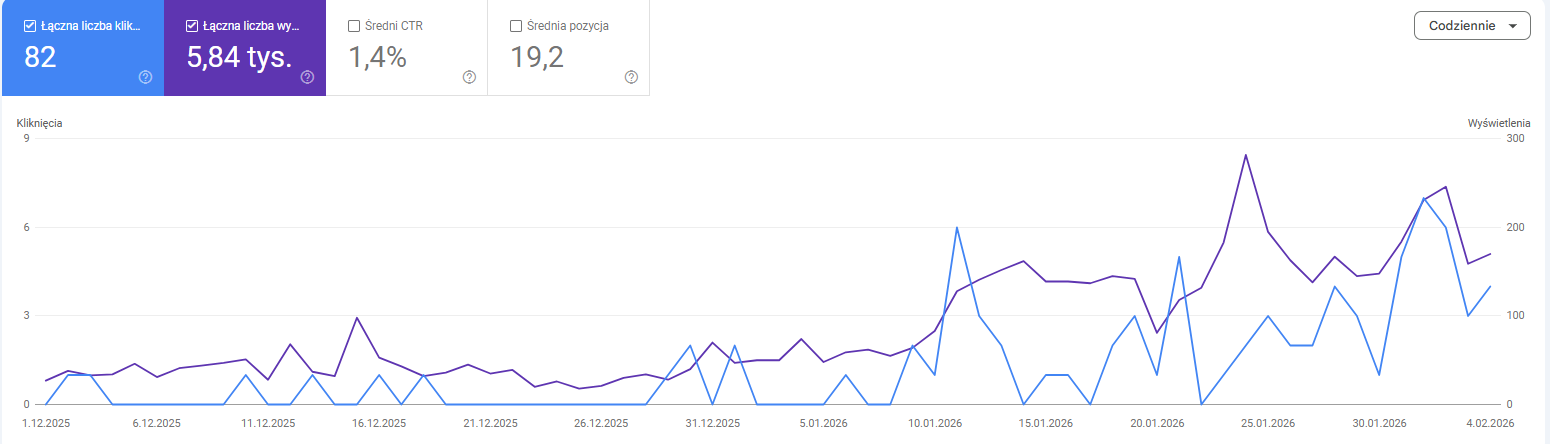Click the 15.01.2026 date axis label

(x=1045, y=423)
